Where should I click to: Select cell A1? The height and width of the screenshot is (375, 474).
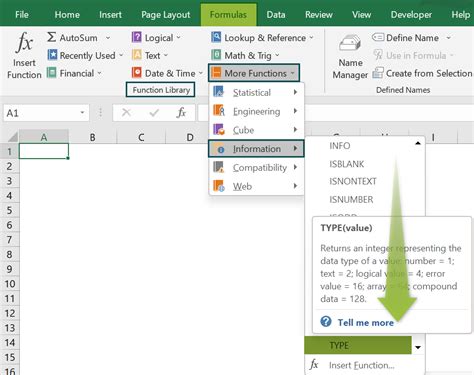click(x=44, y=151)
